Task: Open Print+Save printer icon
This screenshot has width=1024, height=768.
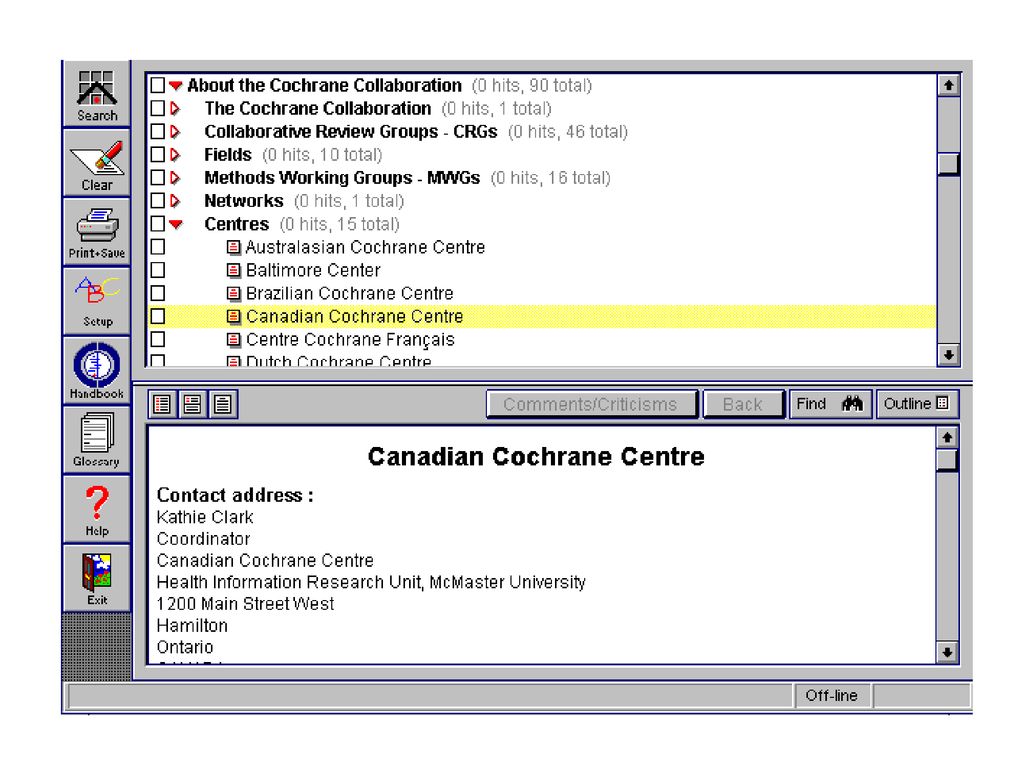Action: point(97,232)
